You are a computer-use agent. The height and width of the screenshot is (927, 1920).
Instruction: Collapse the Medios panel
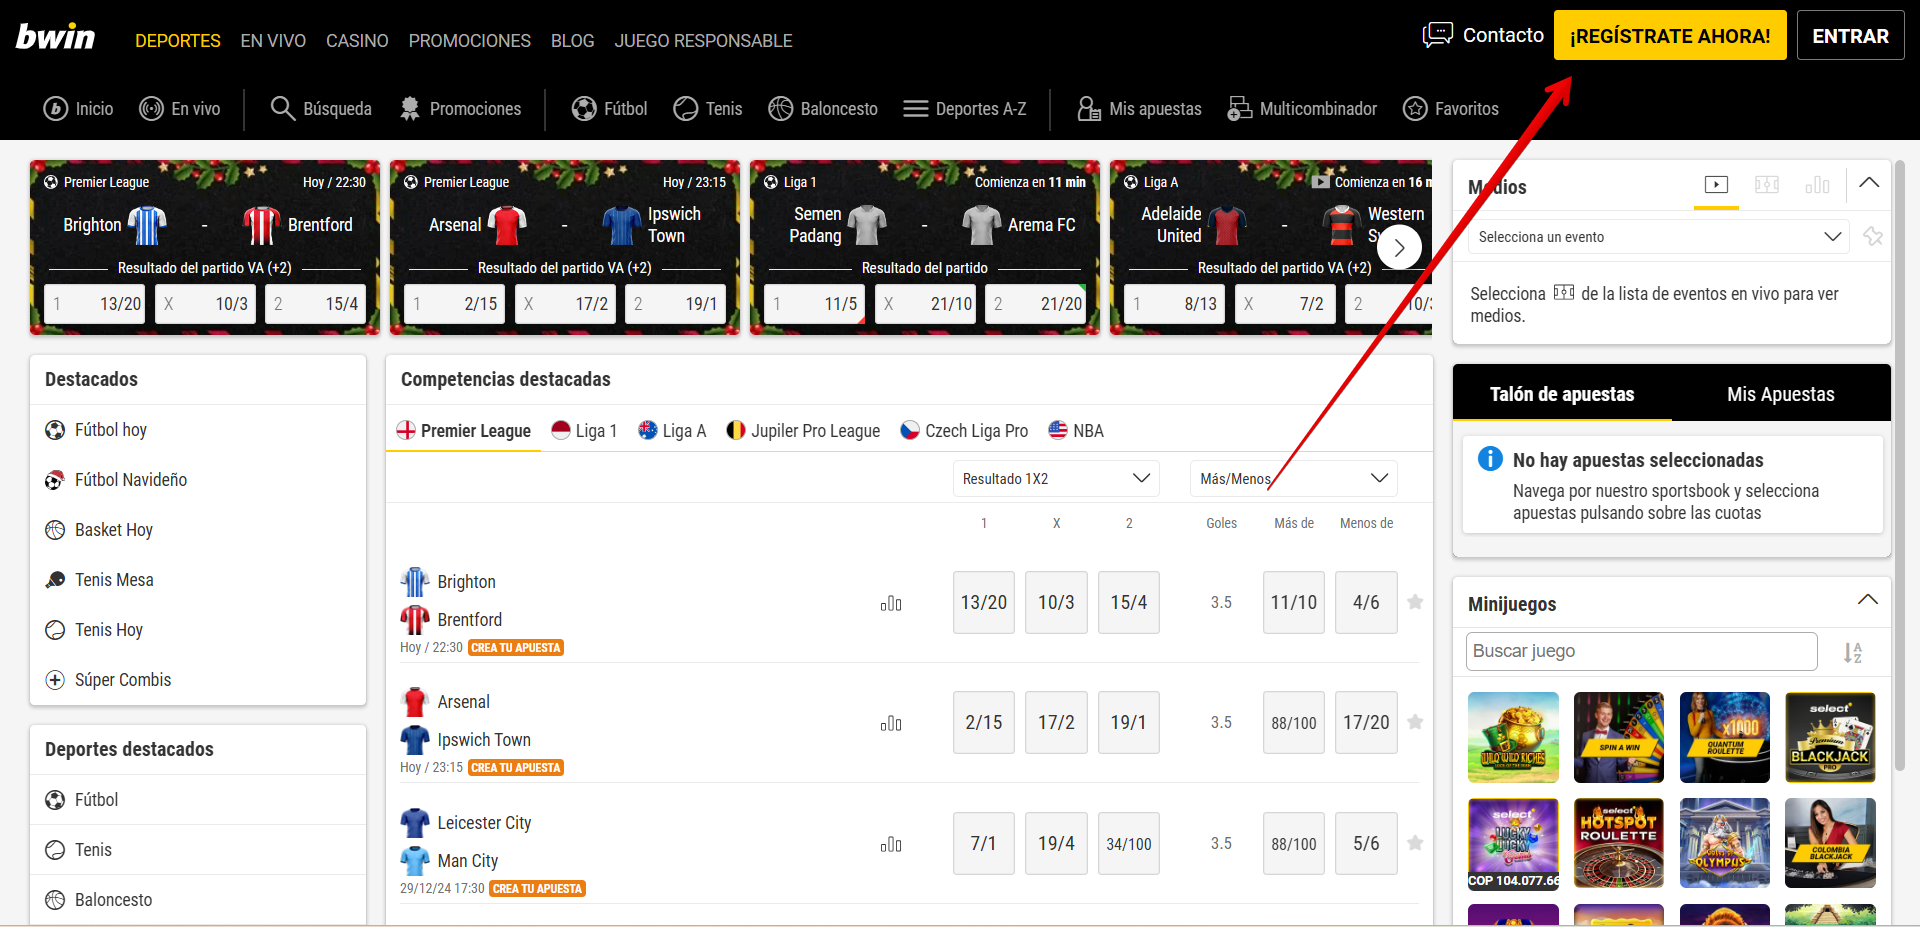[1869, 183]
